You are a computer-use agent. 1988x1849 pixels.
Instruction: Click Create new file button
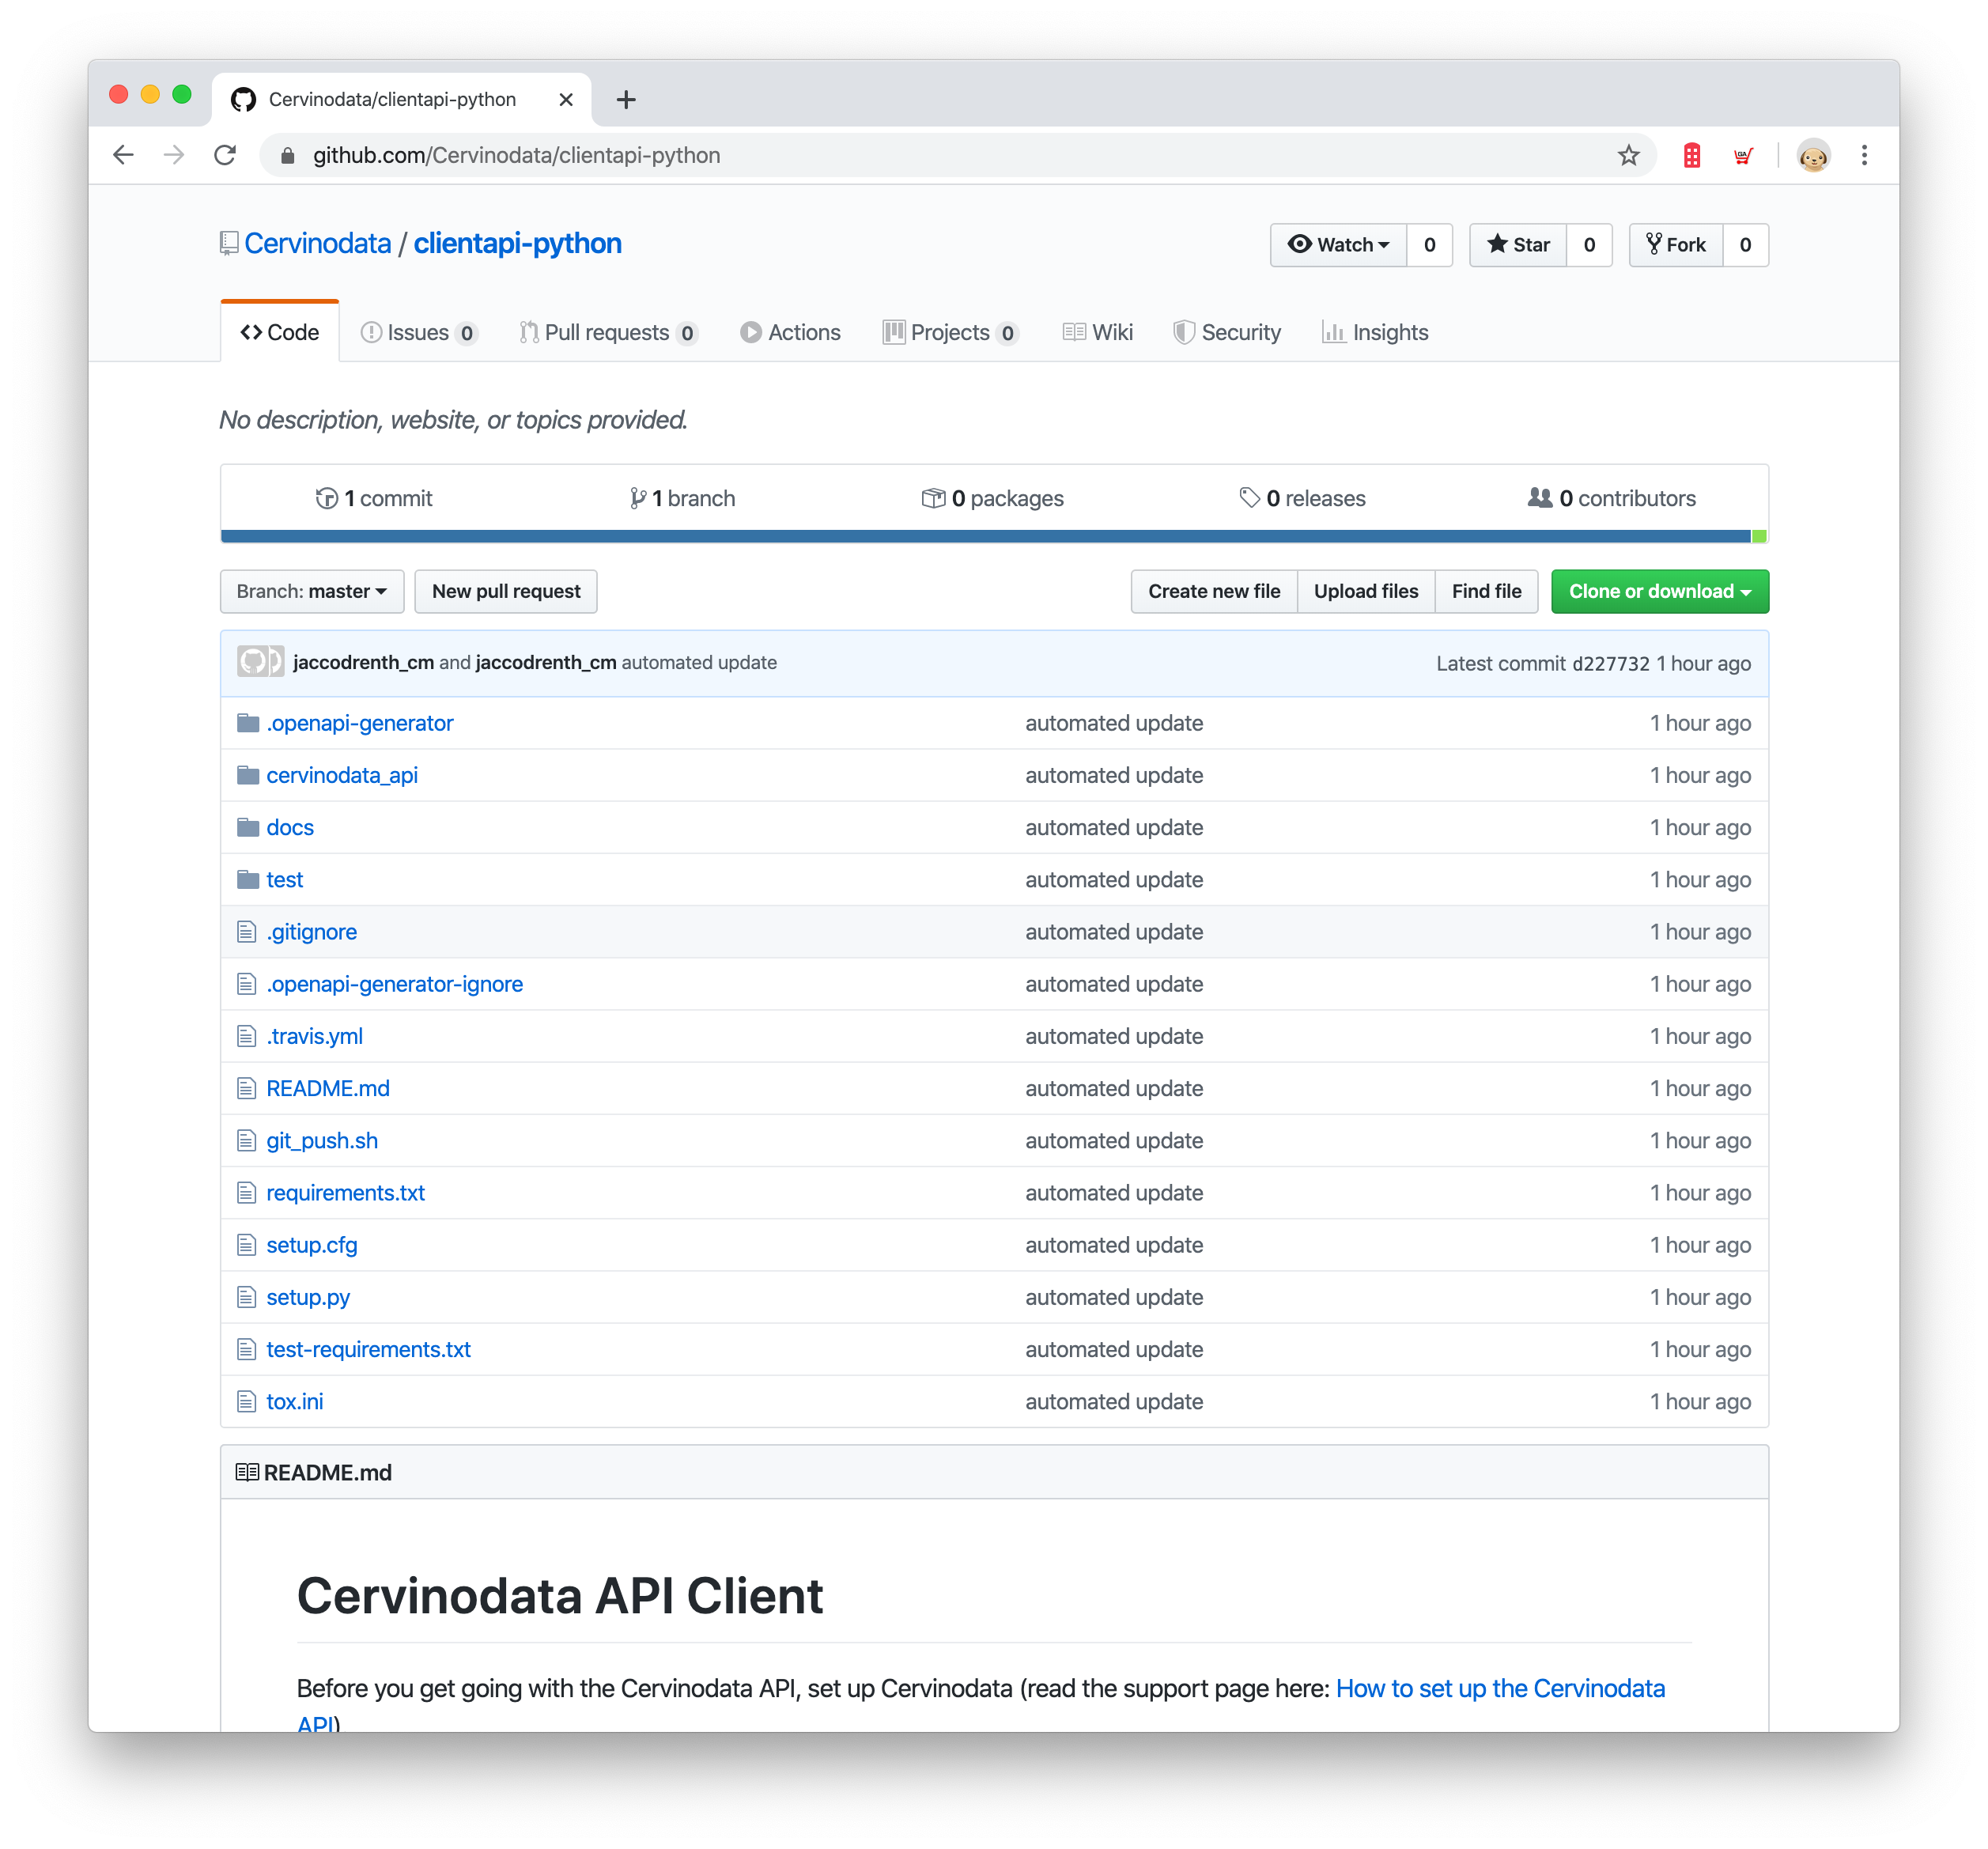tap(1214, 591)
